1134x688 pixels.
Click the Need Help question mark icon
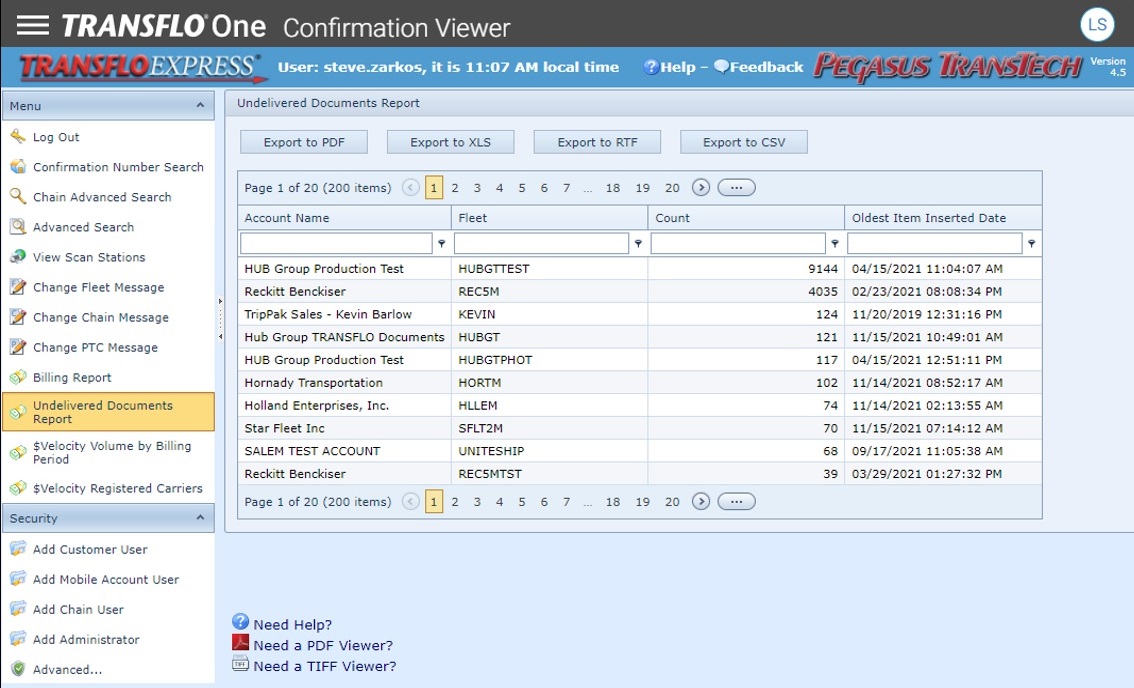(241, 621)
